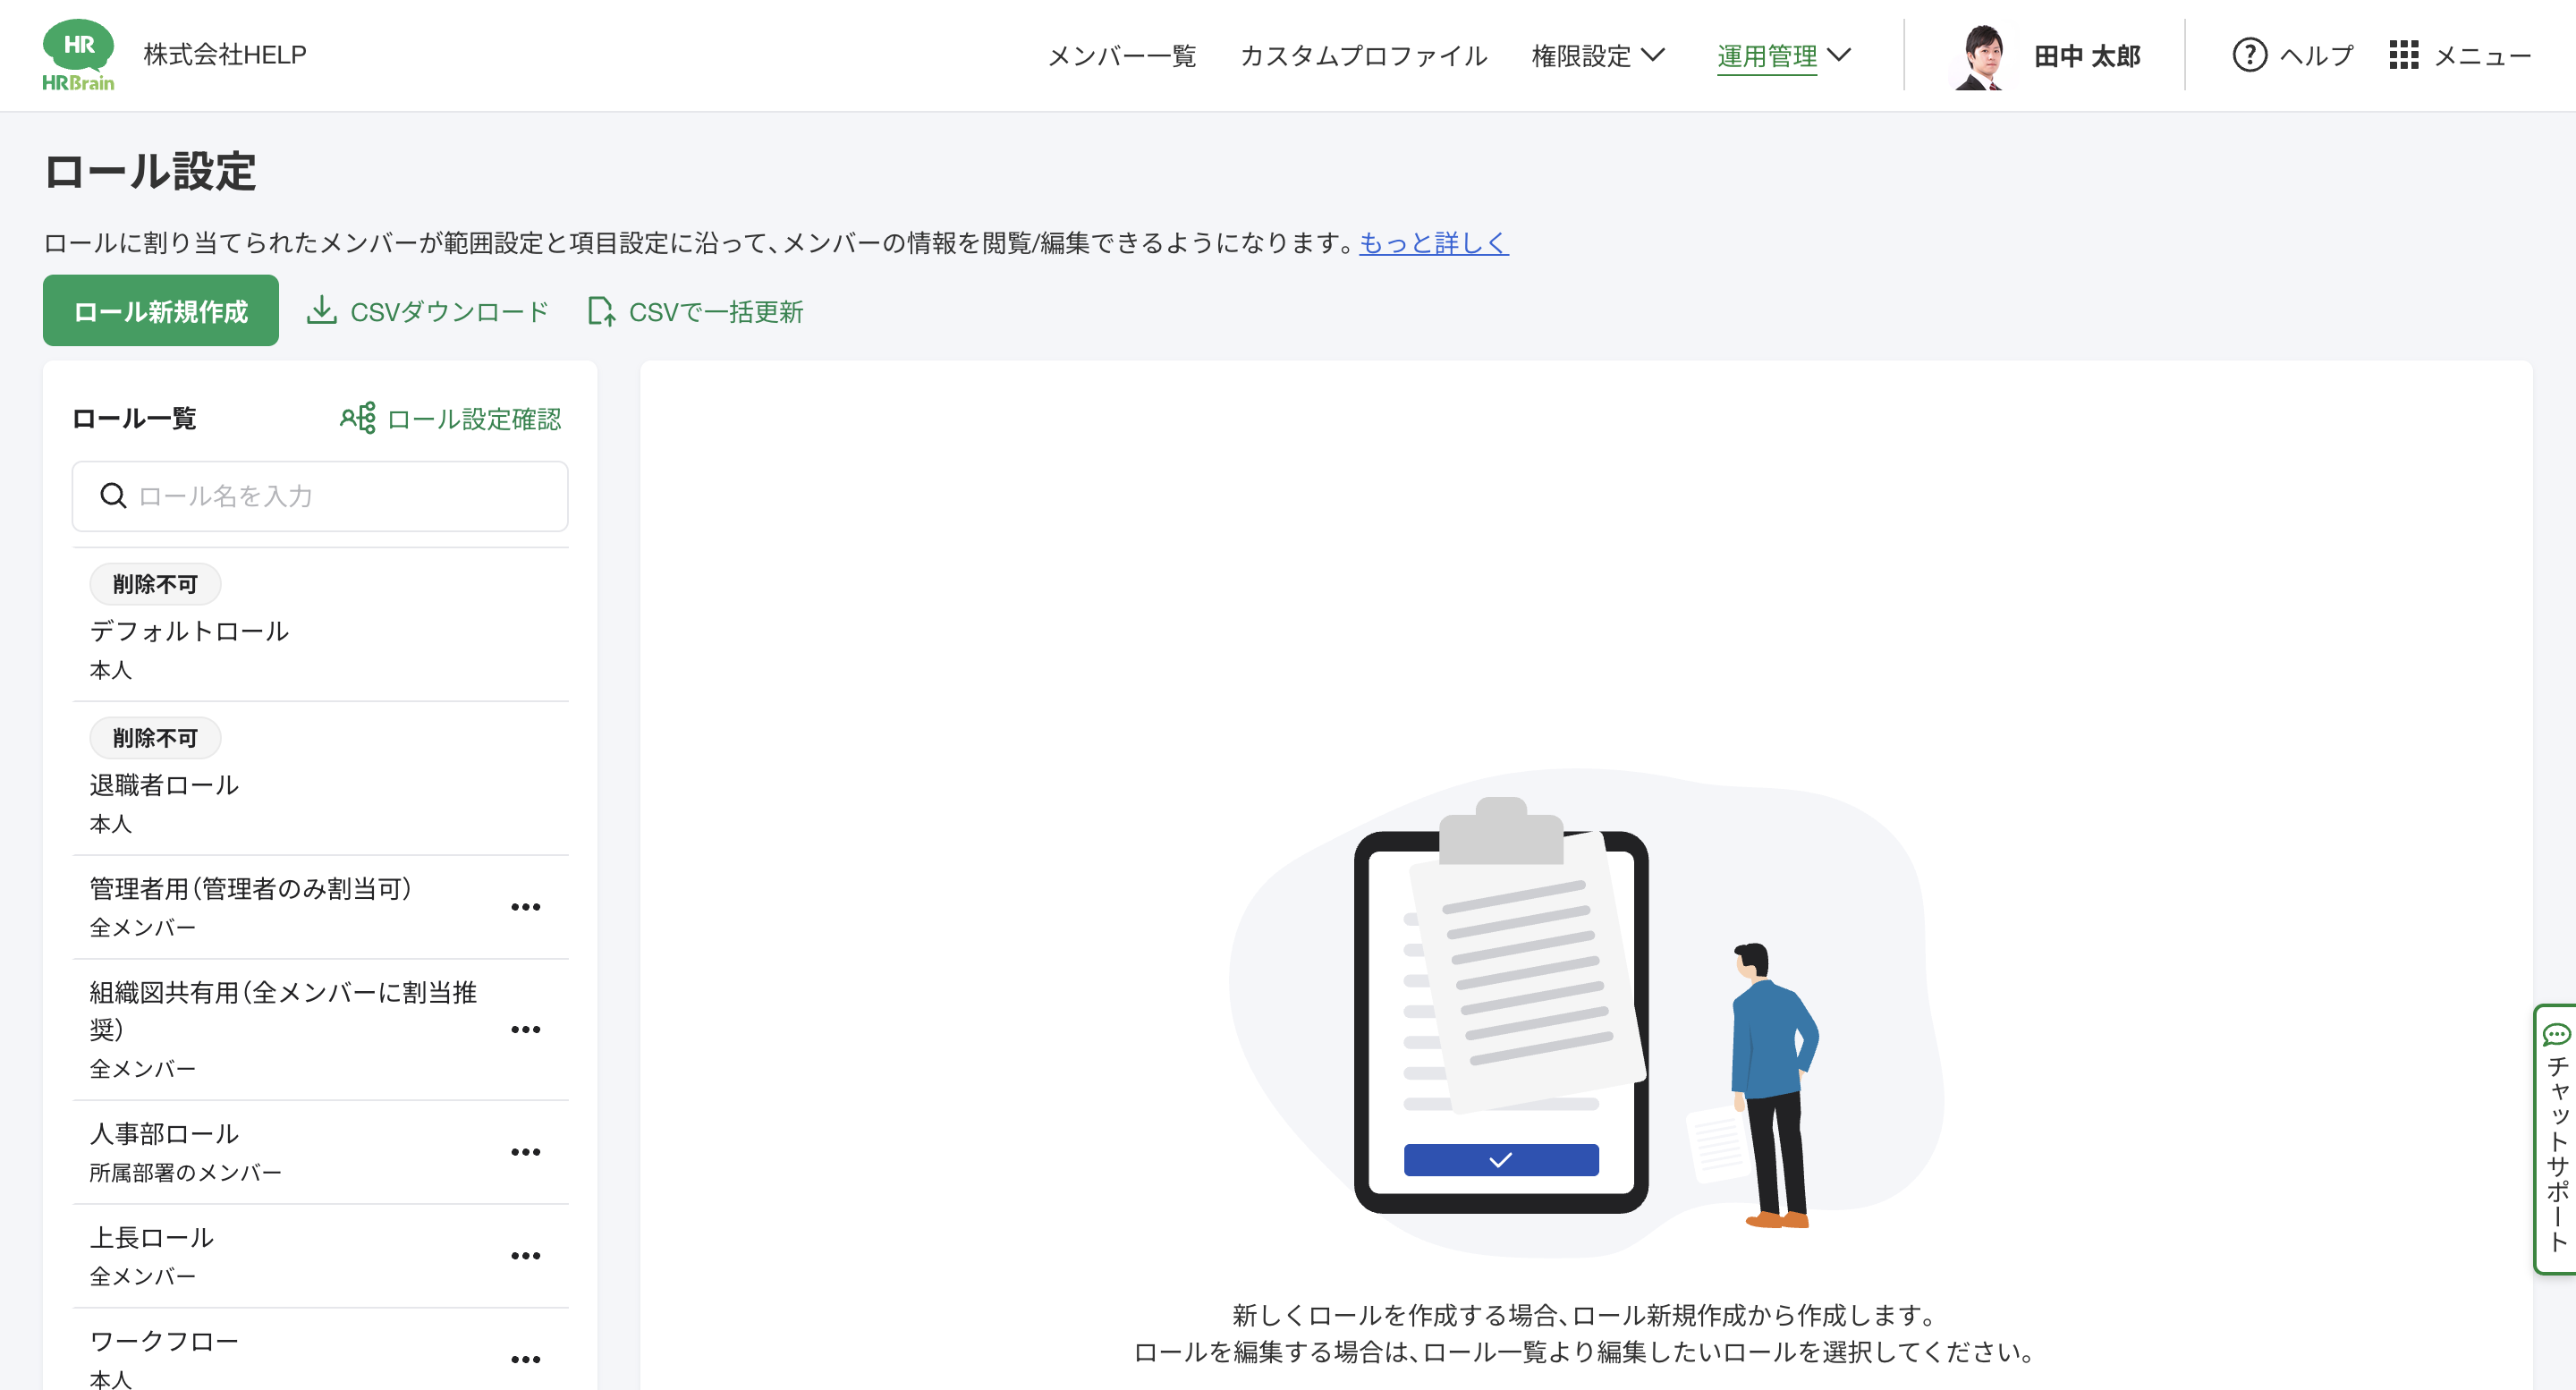The height and width of the screenshot is (1390, 2576).
Task: Click the CSV download icon
Action: pos(321,311)
